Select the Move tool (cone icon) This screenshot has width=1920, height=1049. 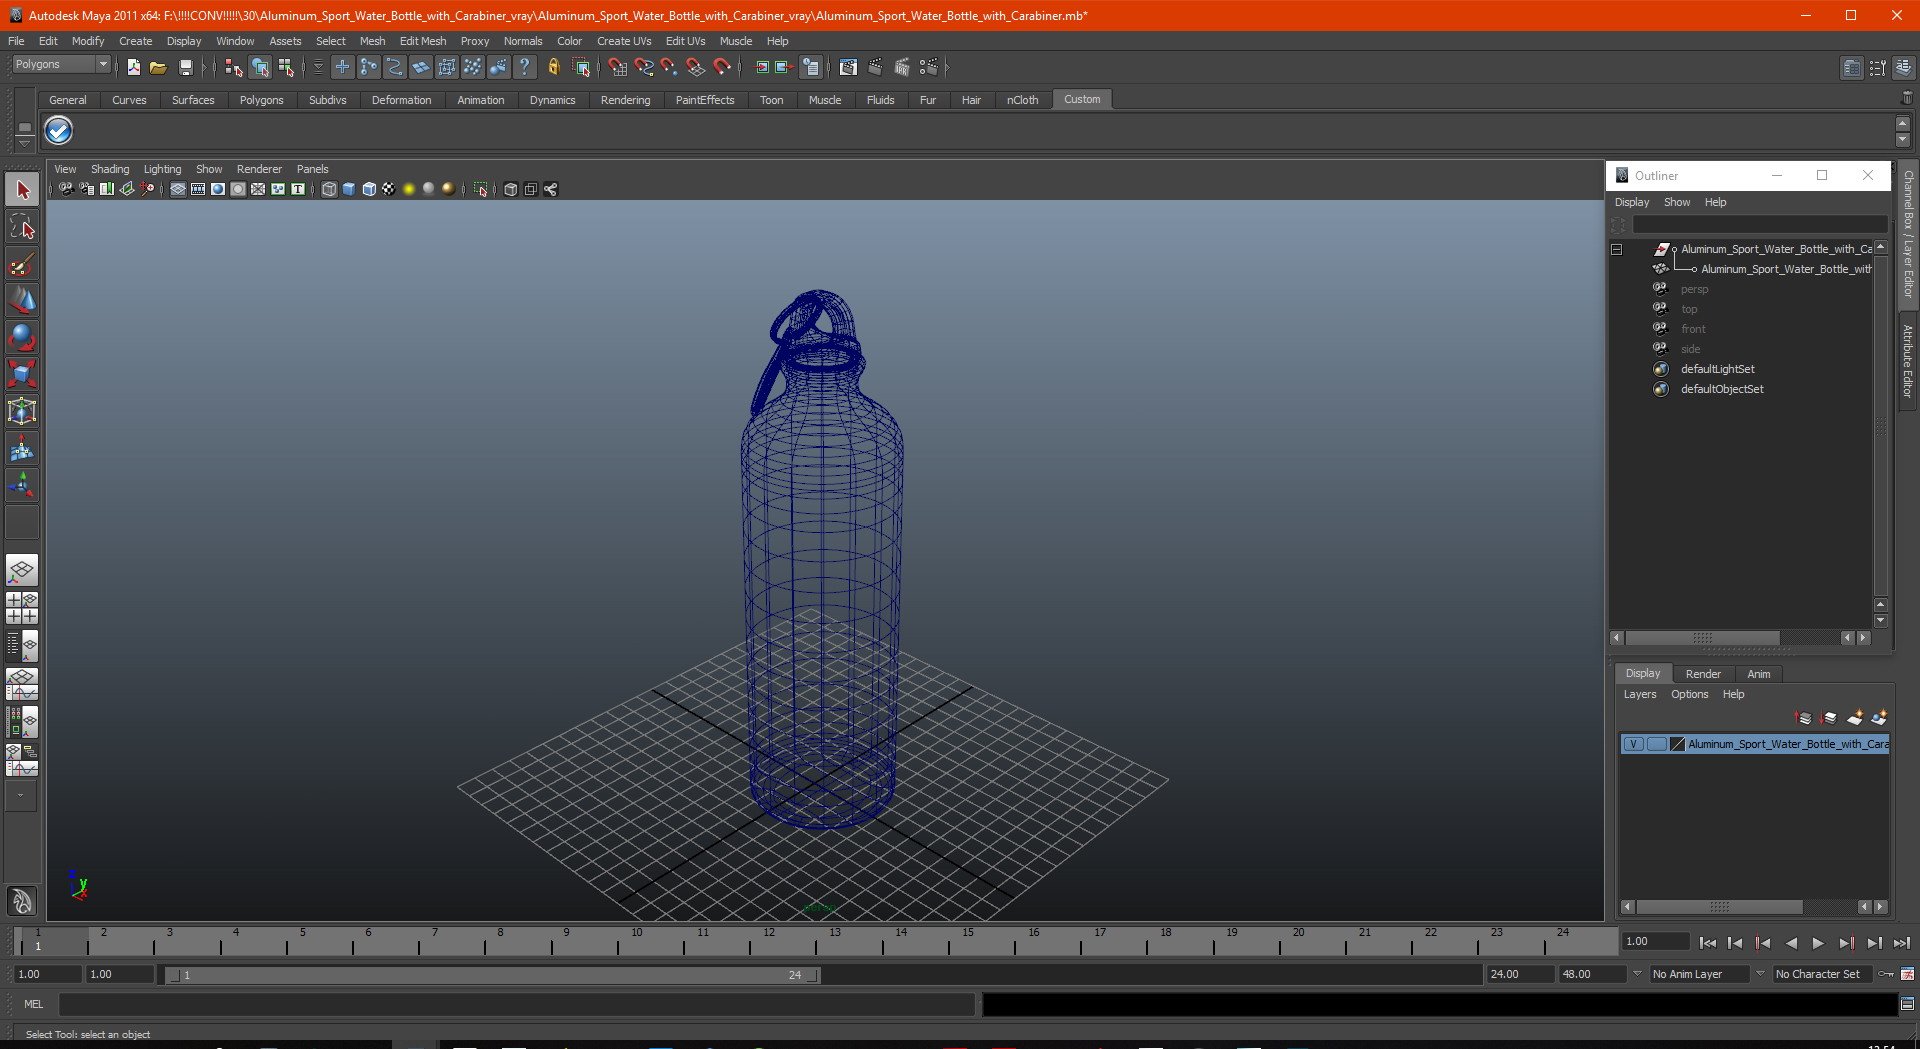pyautogui.click(x=22, y=300)
